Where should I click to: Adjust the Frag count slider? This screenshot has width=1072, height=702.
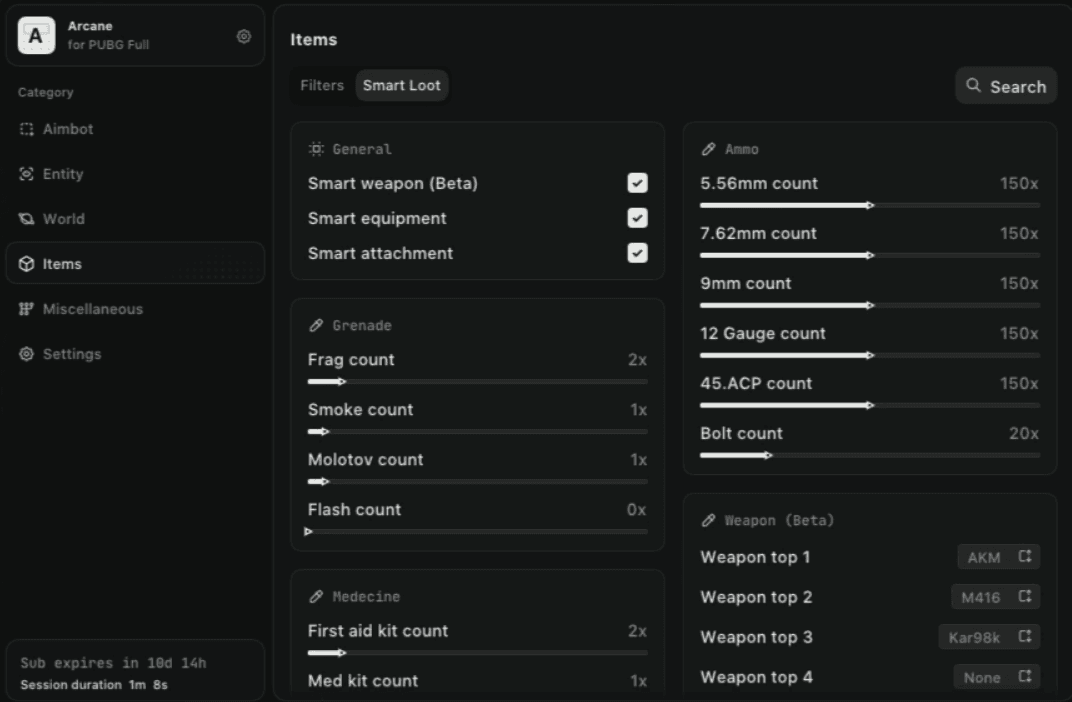[x=477, y=381]
